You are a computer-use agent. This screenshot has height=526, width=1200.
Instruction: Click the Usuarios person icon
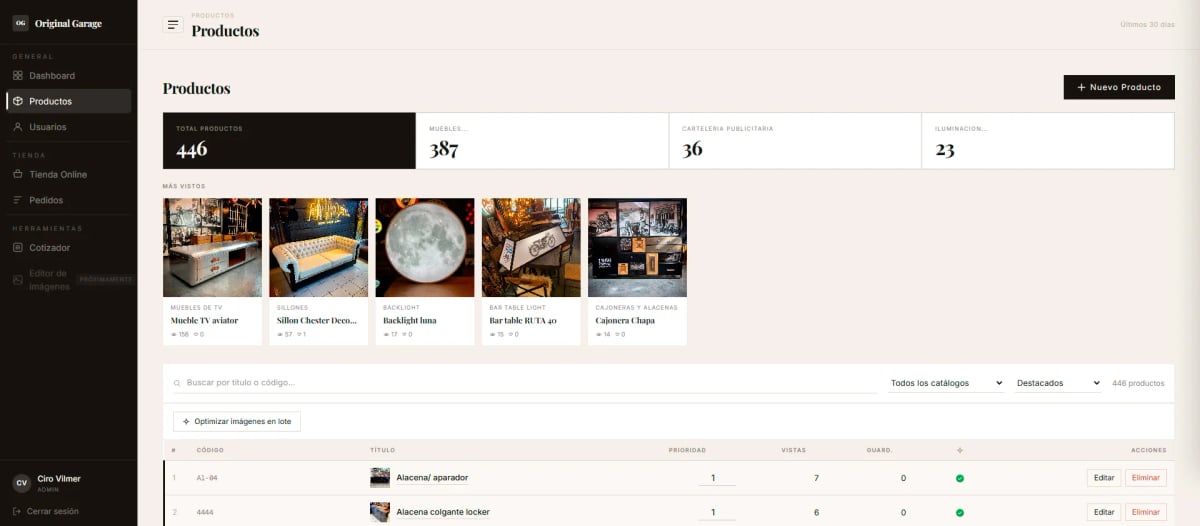(17, 127)
